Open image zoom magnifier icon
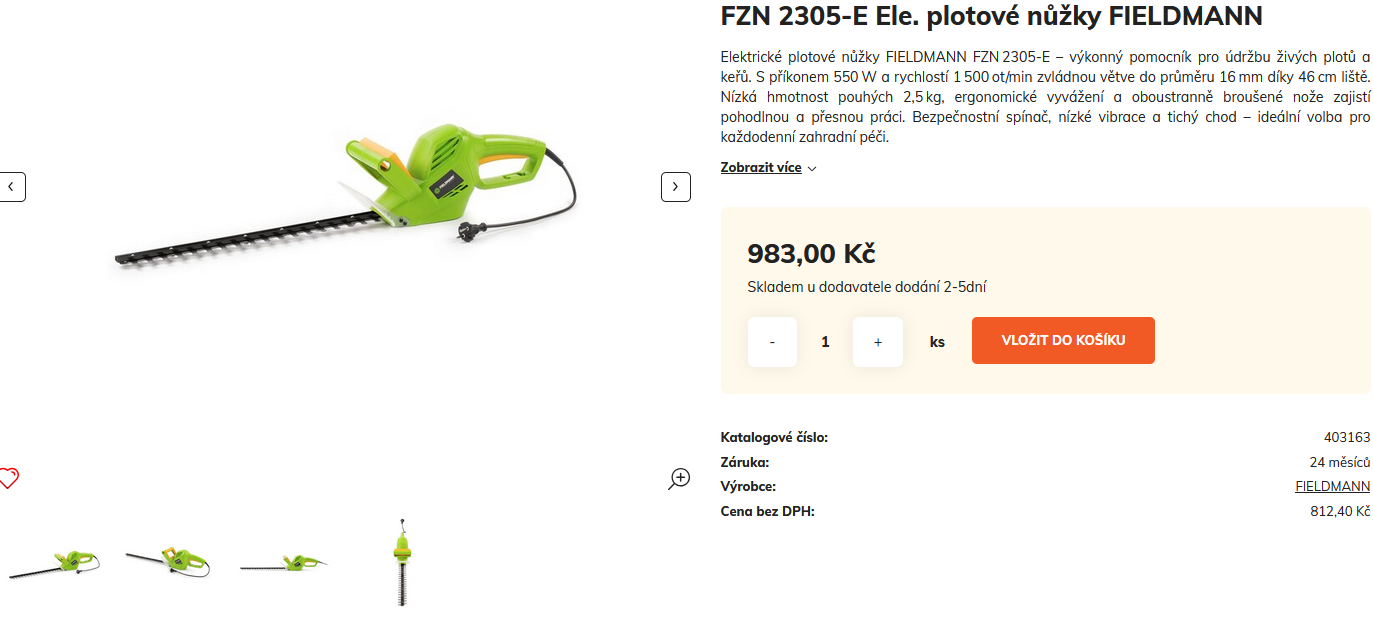1373x628 pixels. coord(679,478)
